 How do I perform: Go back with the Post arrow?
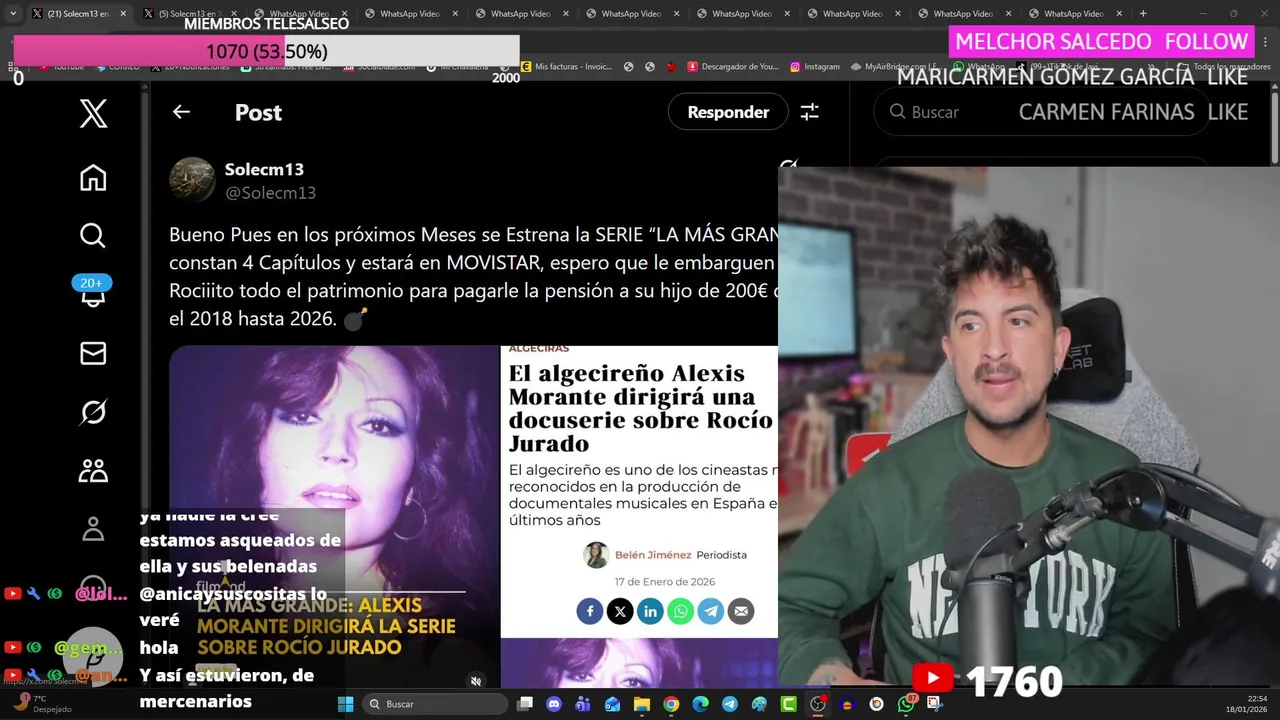(x=181, y=112)
